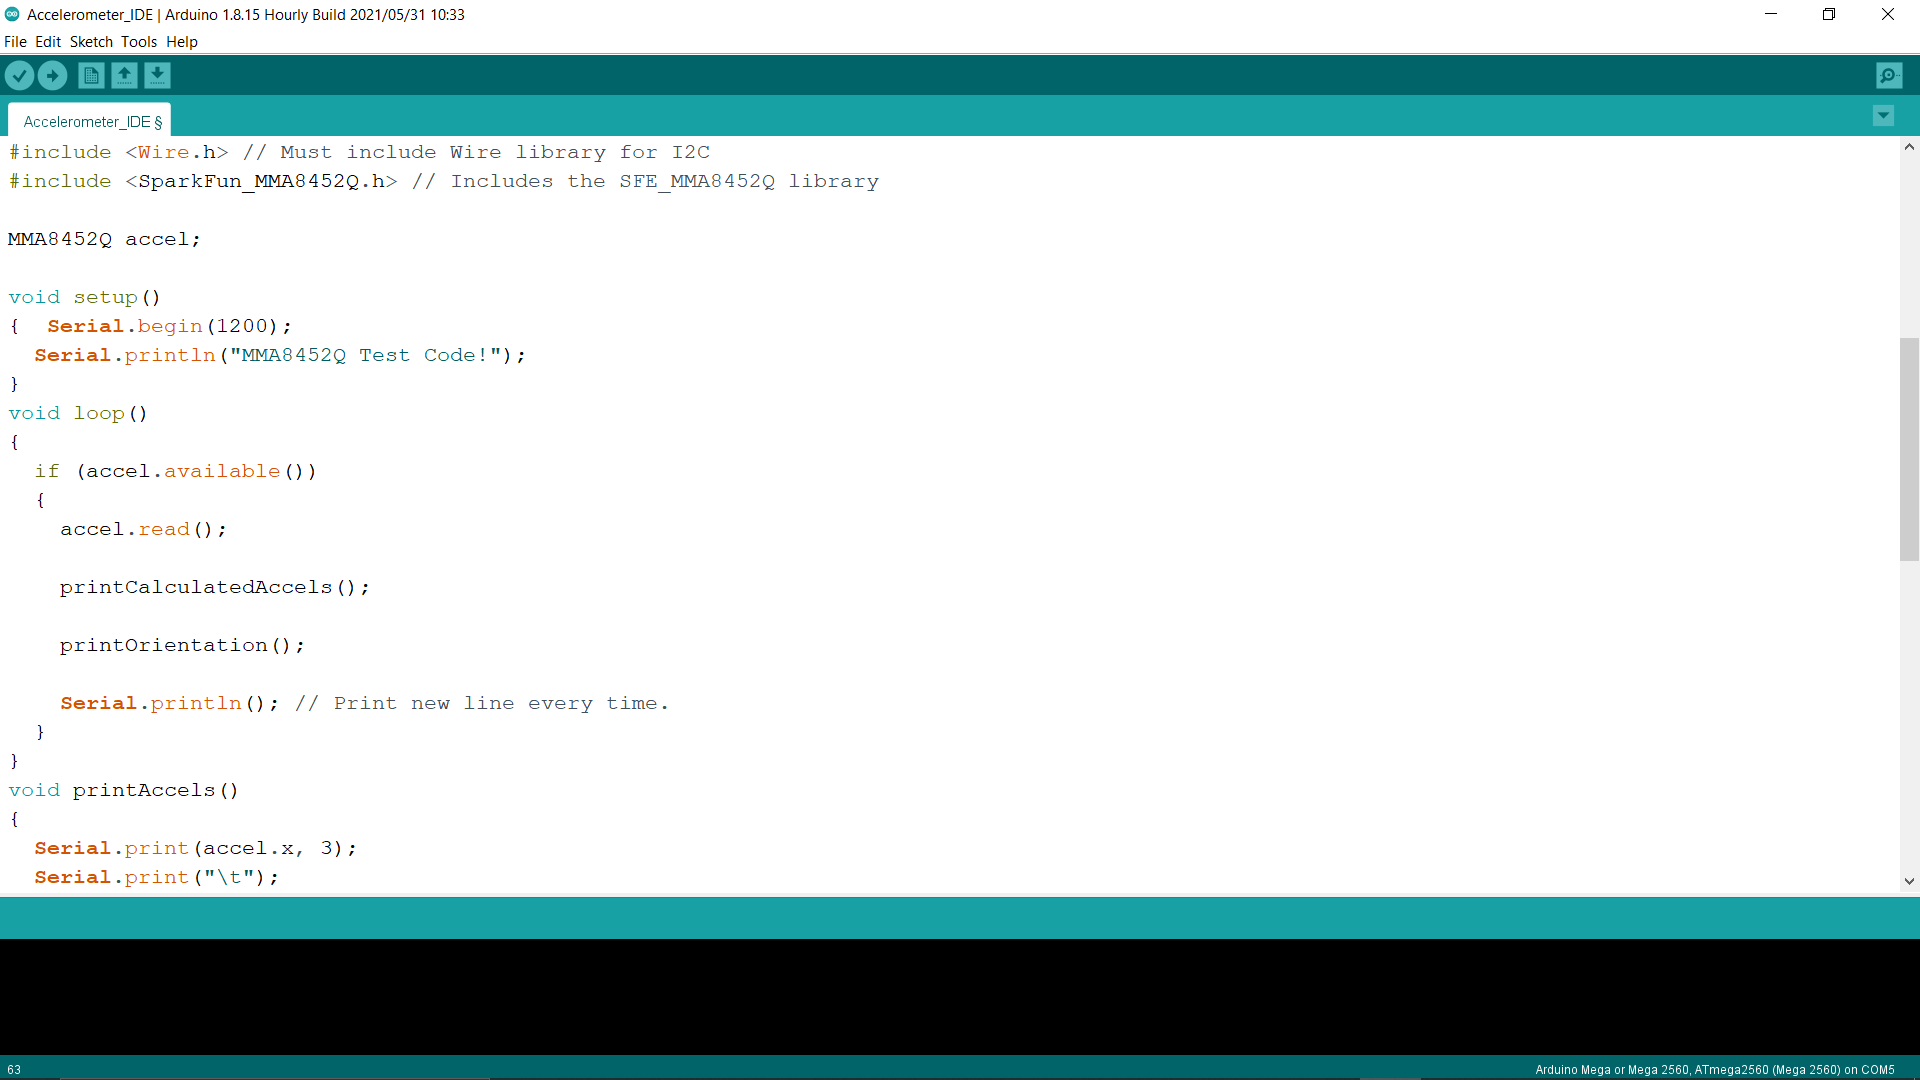The width and height of the screenshot is (1920, 1080).
Task: Open the File menu
Action: pyautogui.click(x=15, y=42)
